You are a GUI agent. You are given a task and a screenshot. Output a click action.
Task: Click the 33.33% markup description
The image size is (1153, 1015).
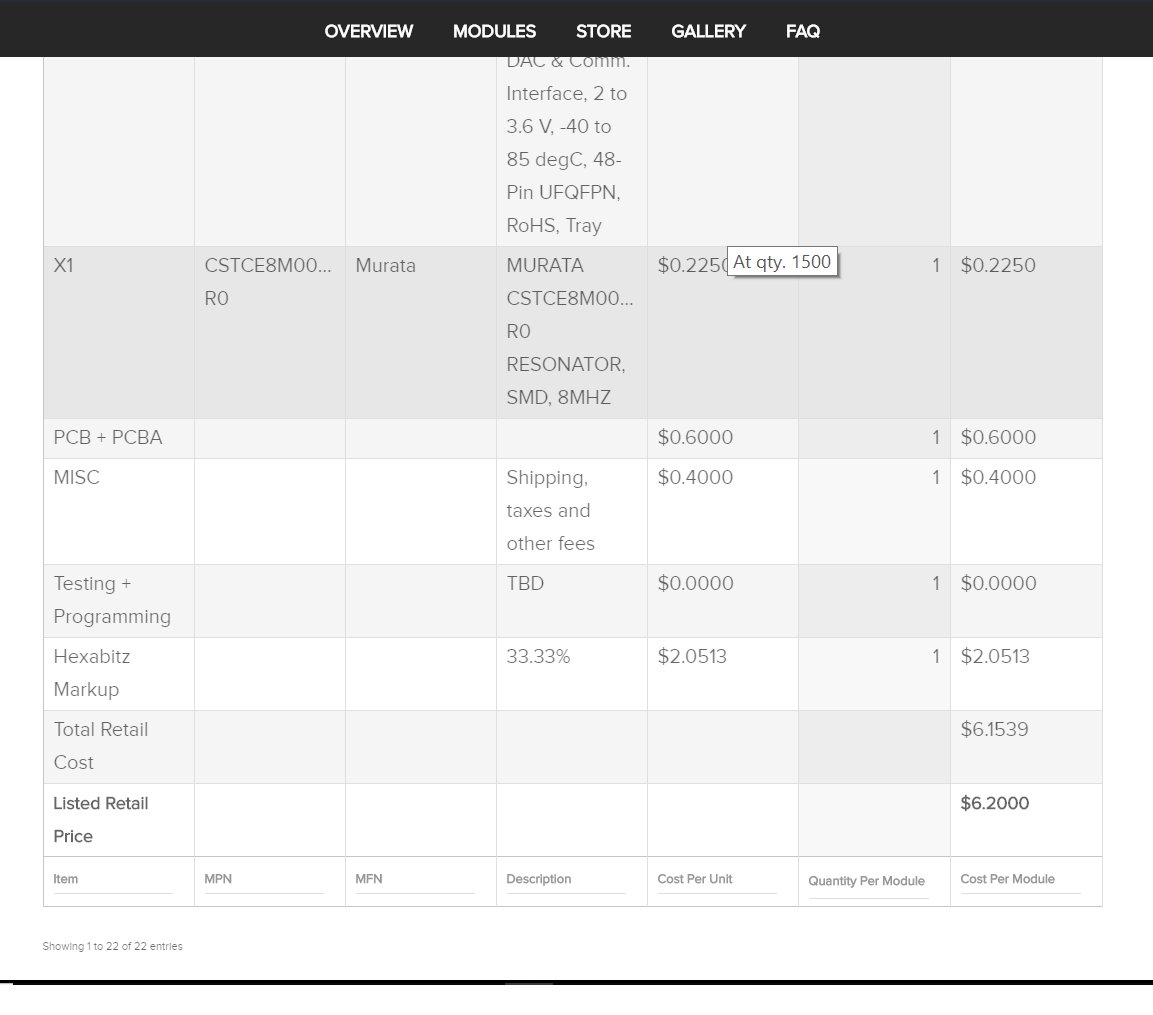538,656
